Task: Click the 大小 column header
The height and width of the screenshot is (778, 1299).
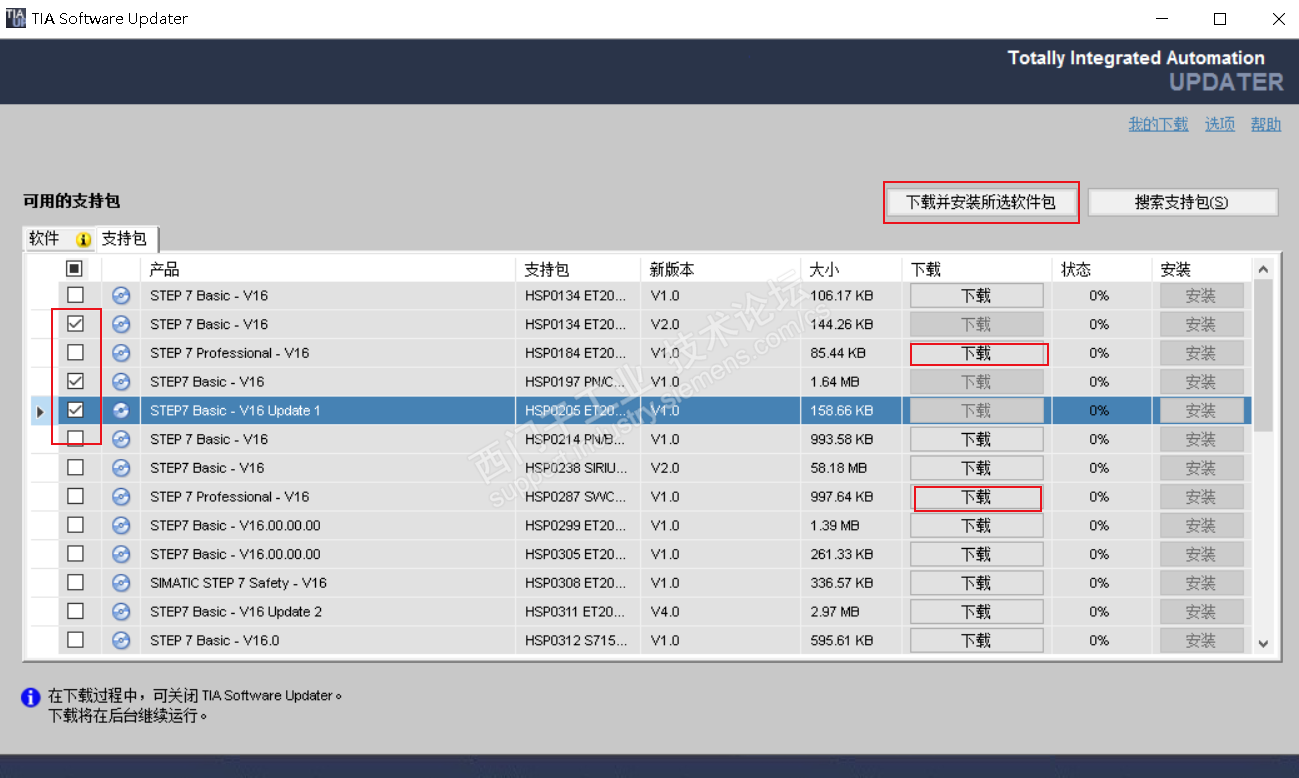Action: click(x=853, y=269)
